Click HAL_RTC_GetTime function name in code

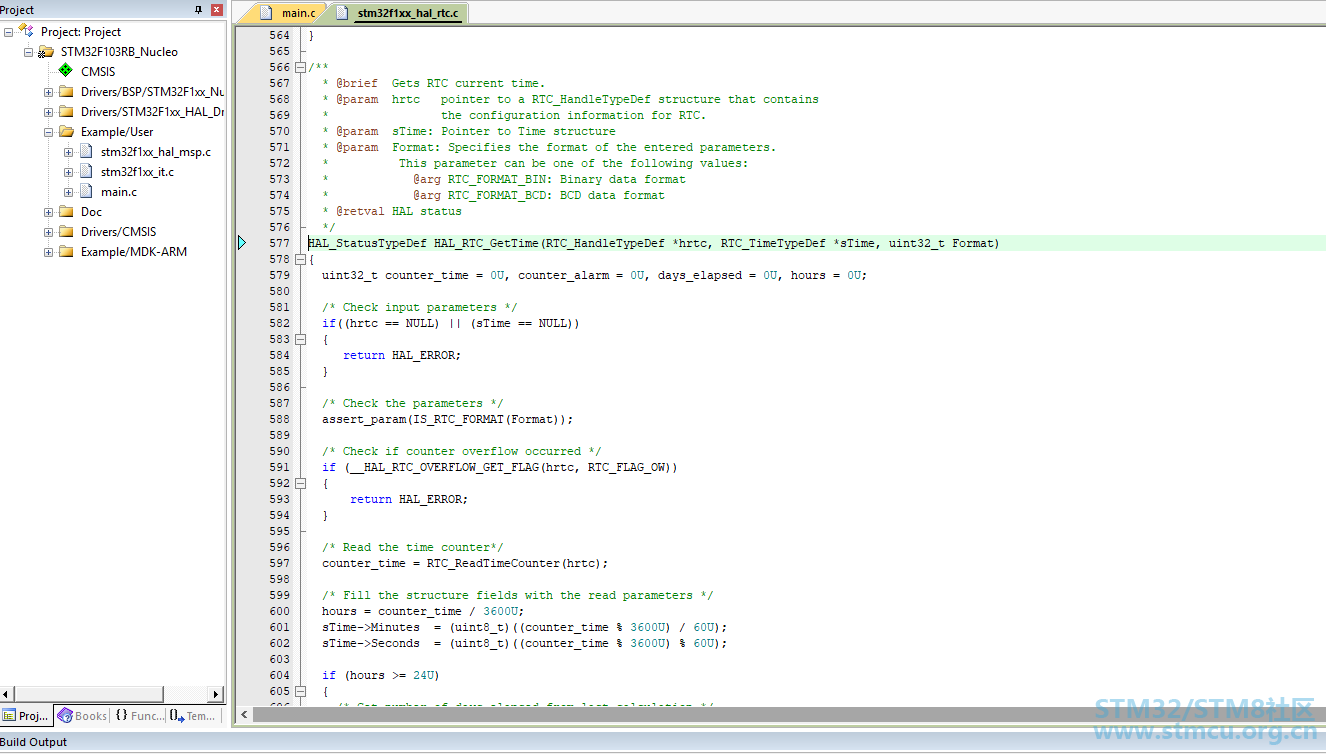tap(486, 243)
